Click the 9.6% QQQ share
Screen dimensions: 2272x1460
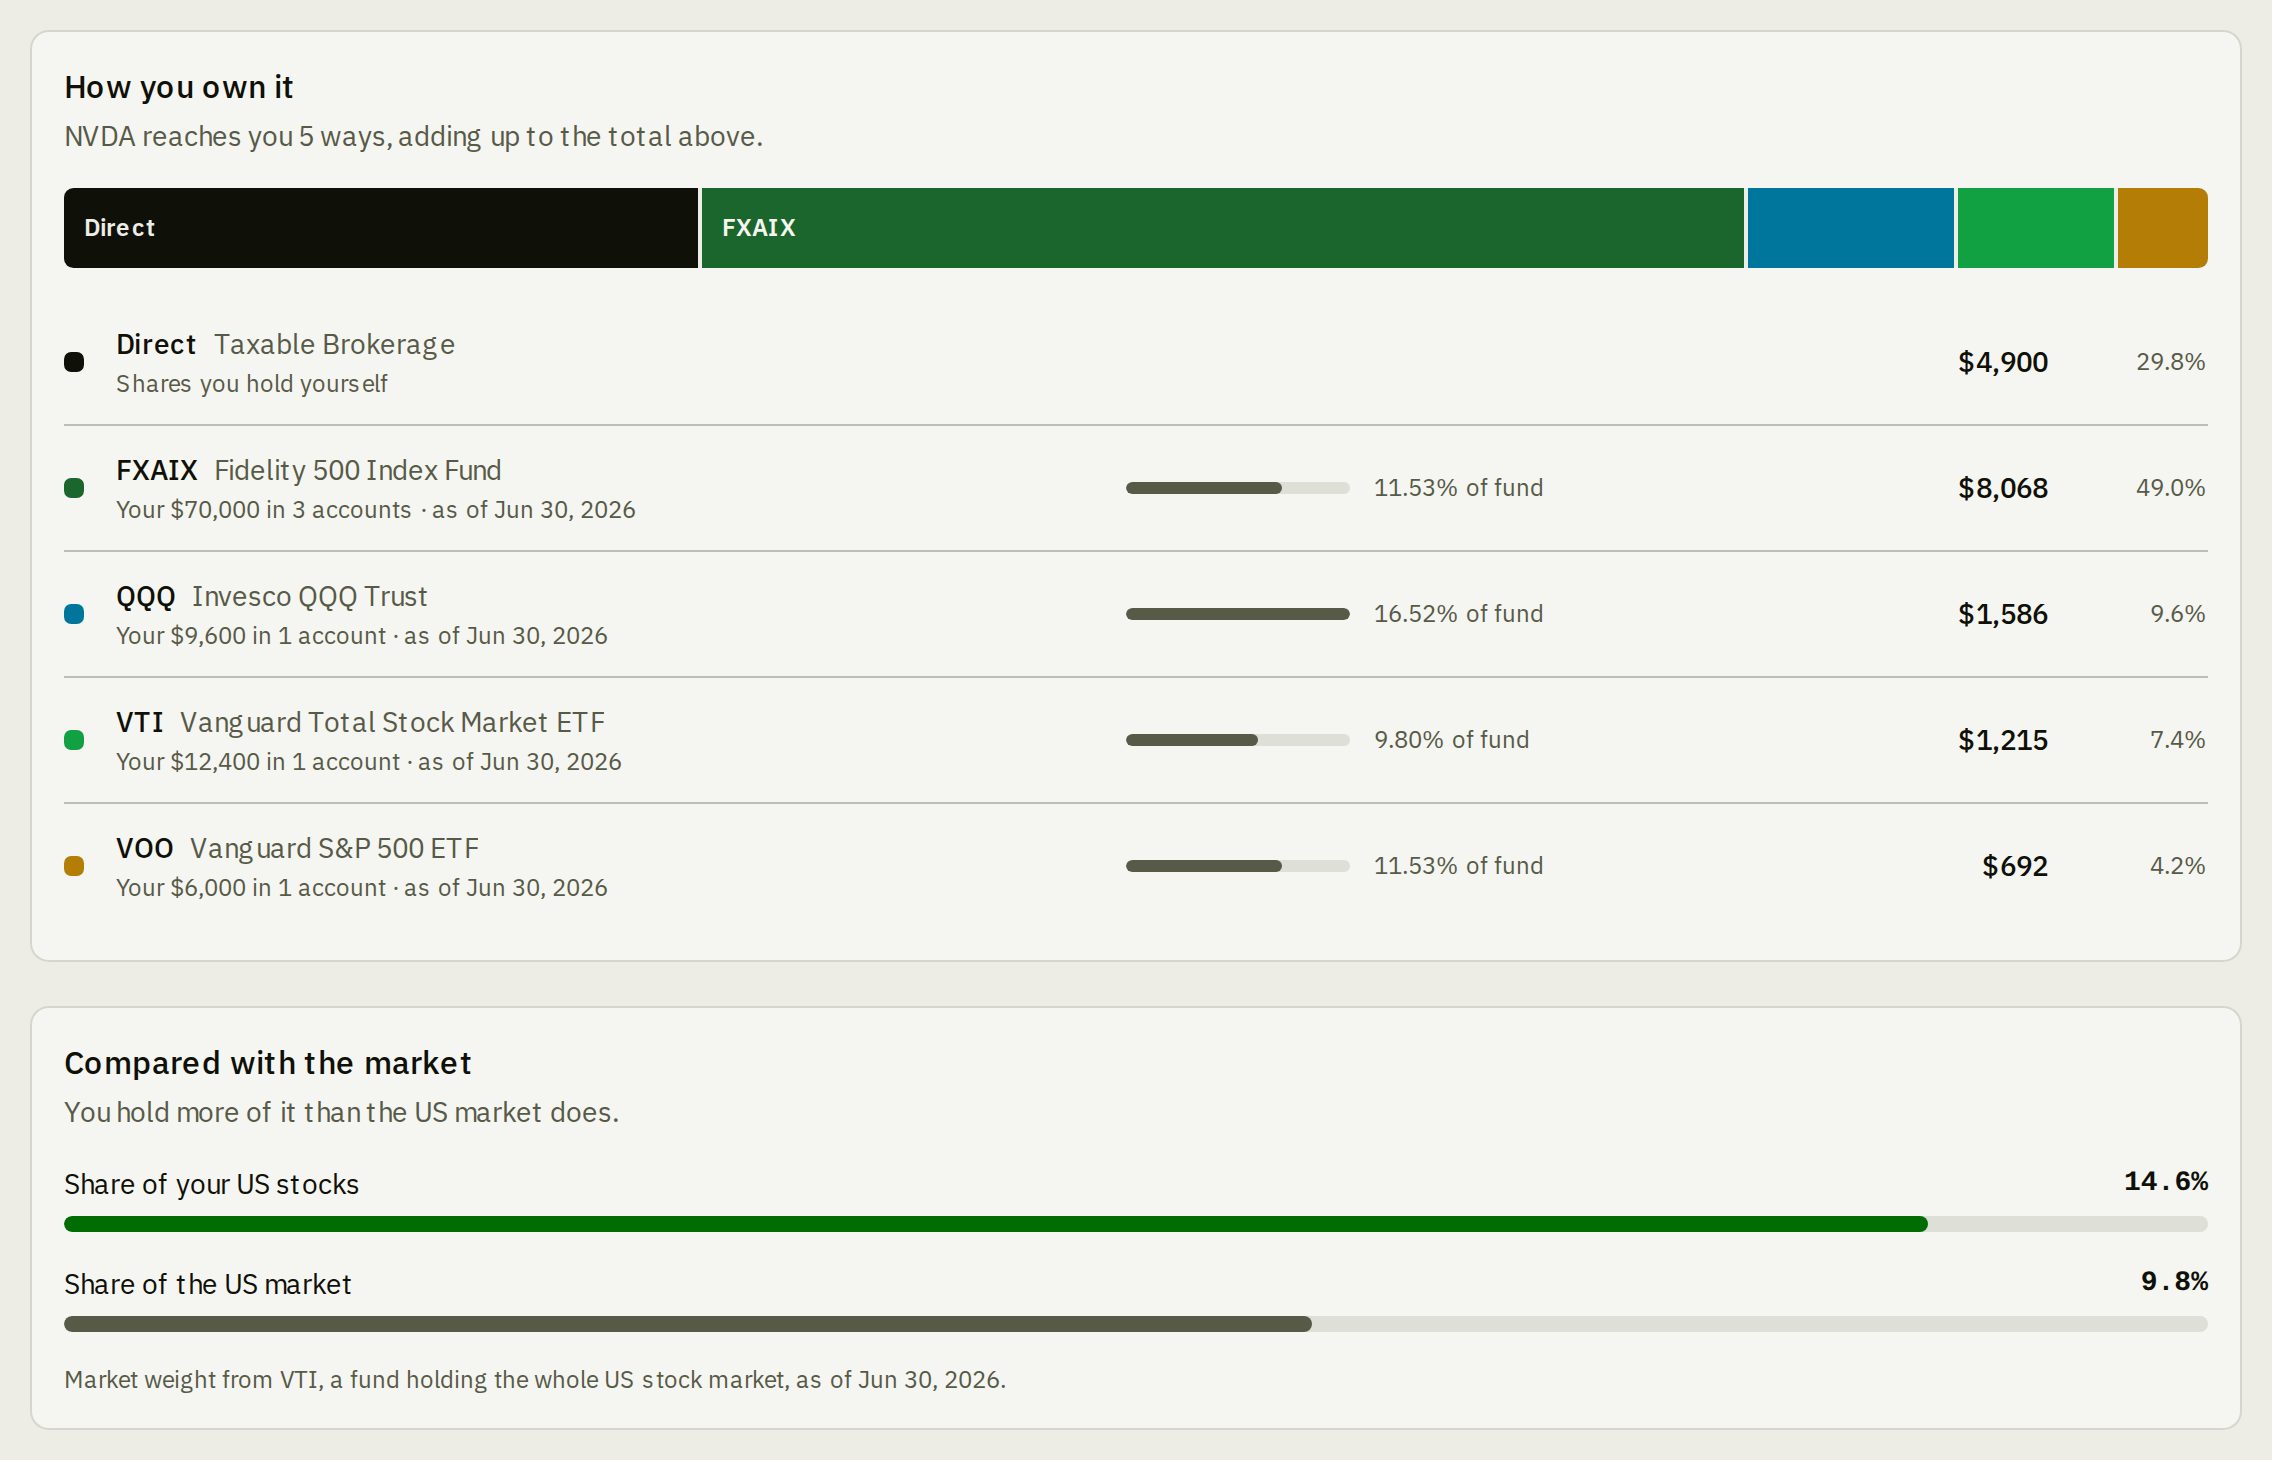click(2178, 614)
